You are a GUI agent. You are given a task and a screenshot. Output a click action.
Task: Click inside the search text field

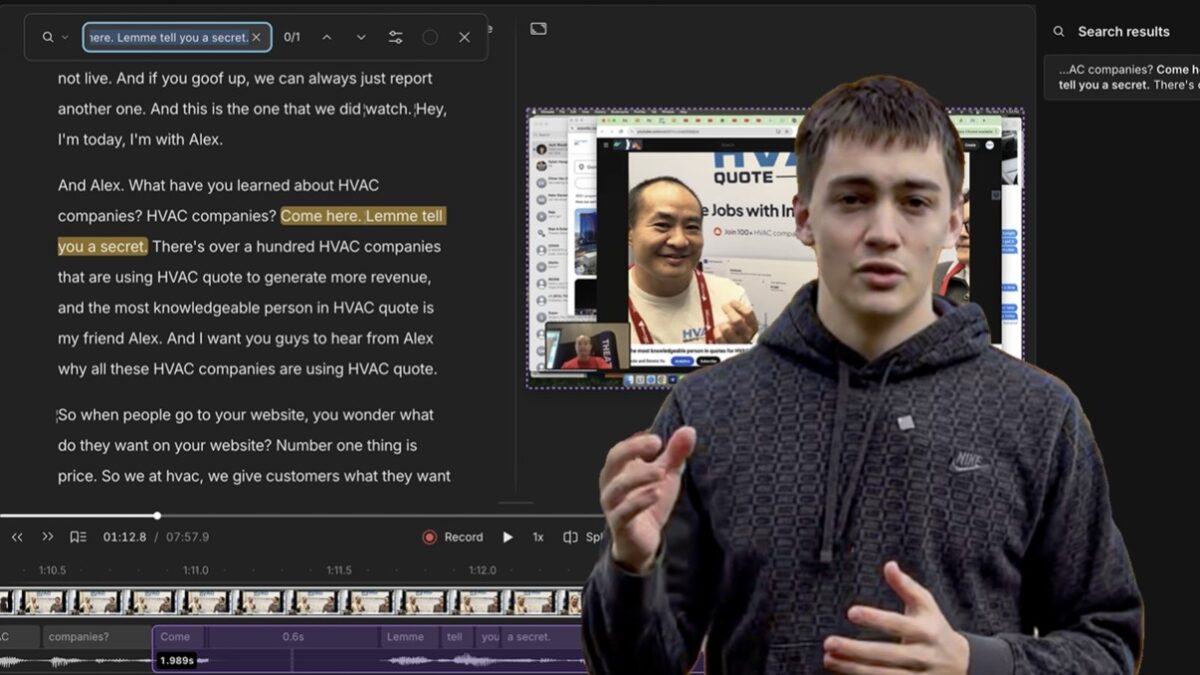168,37
